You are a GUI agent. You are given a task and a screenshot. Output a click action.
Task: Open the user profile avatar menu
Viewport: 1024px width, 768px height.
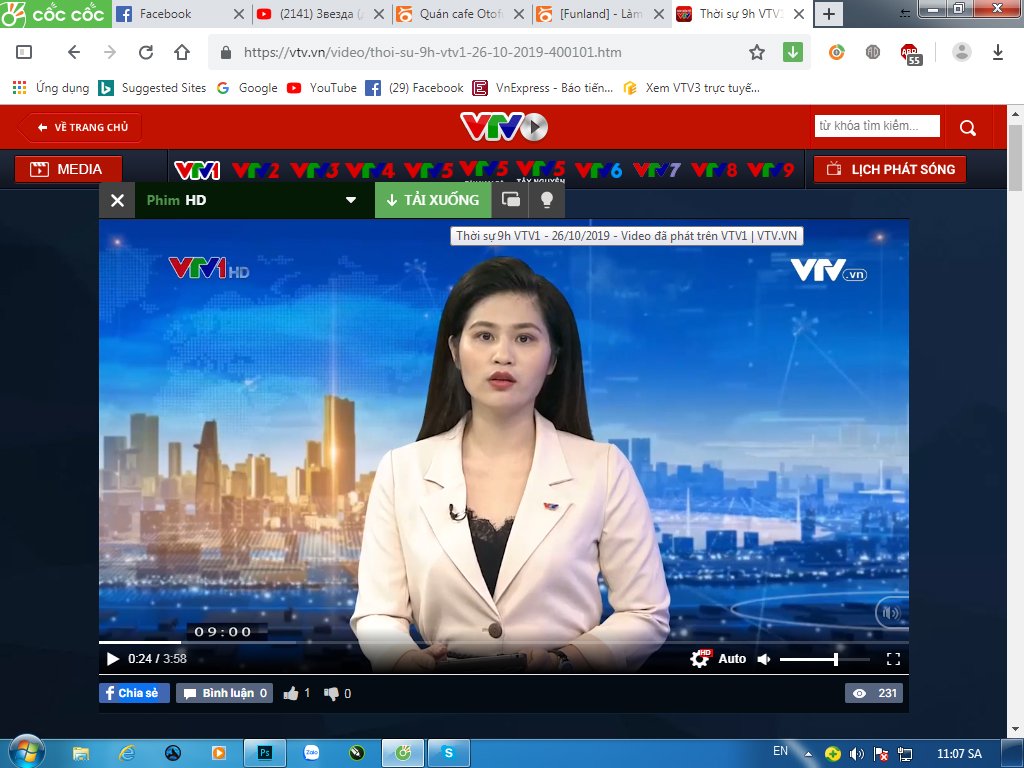[x=961, y=52]
